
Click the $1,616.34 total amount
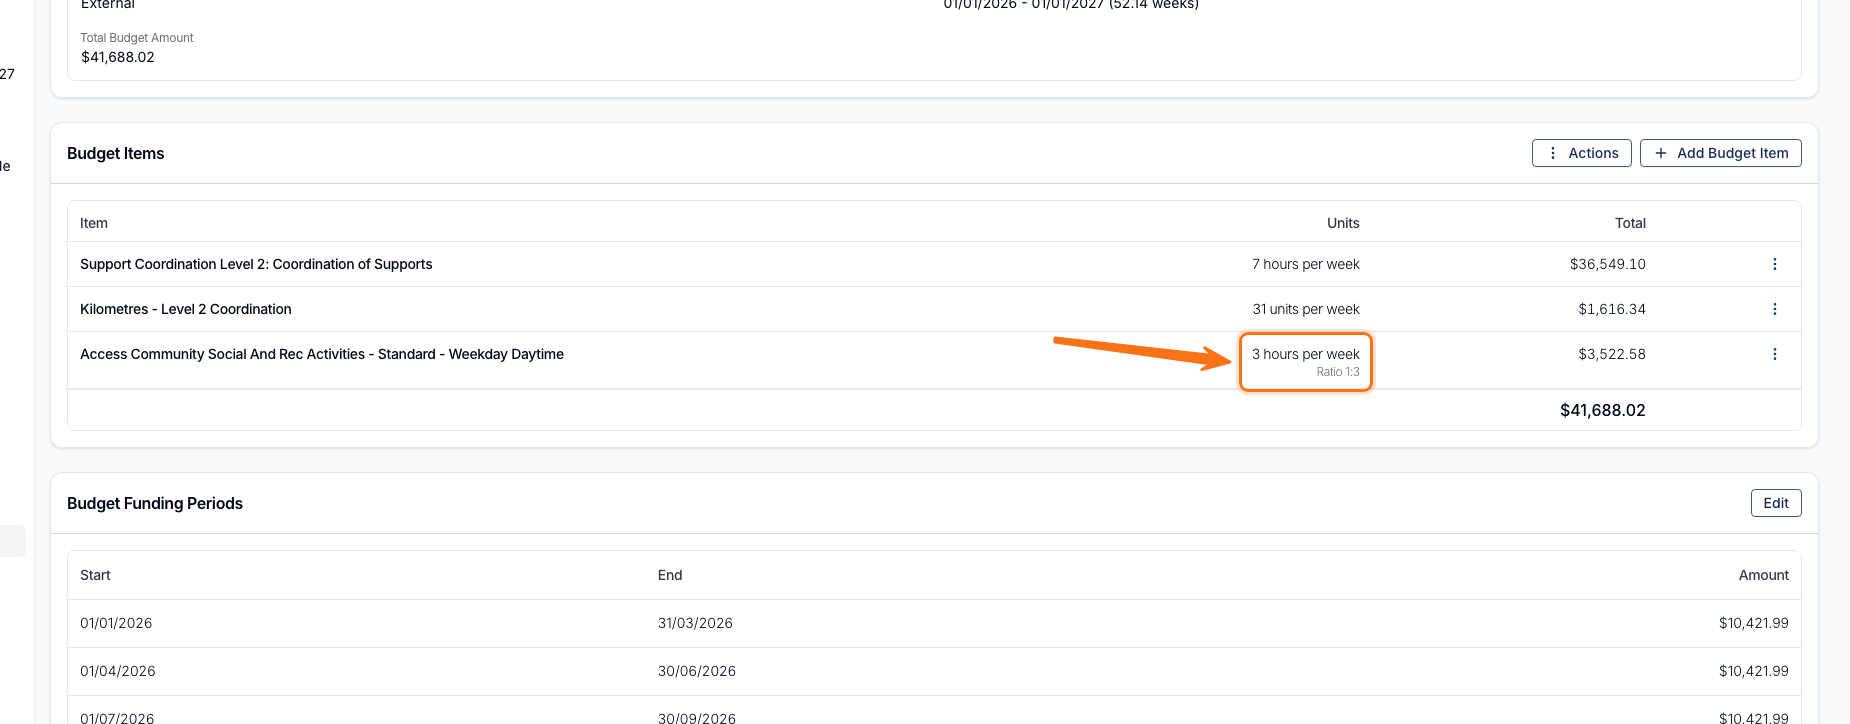click(x=1612, y=309)
